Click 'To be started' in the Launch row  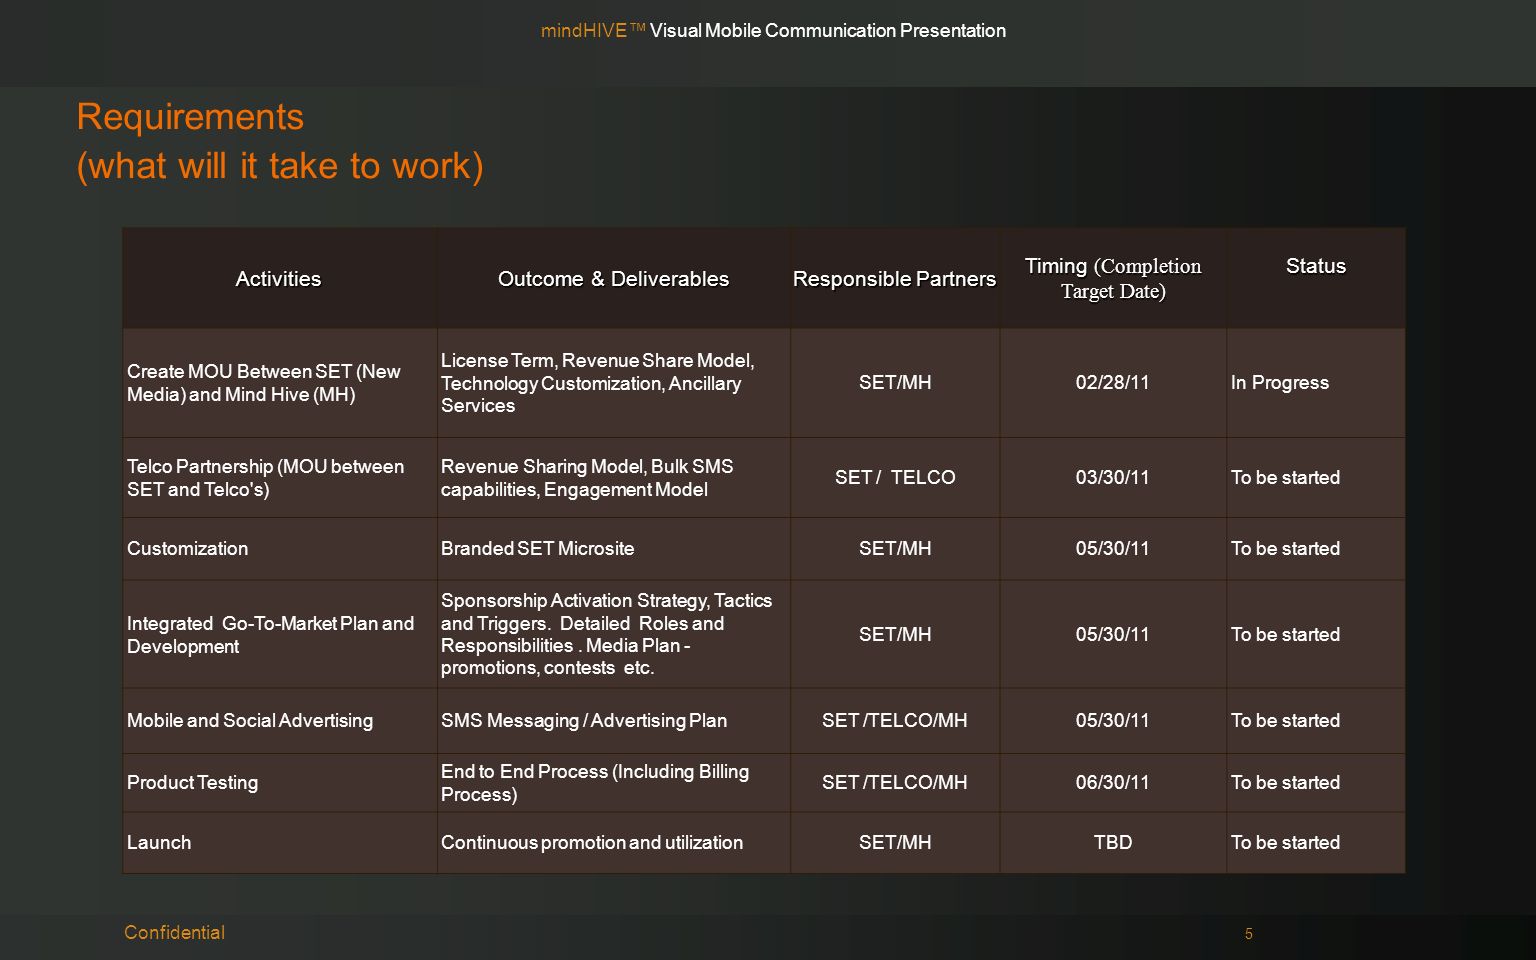[x=1316, y=842]
